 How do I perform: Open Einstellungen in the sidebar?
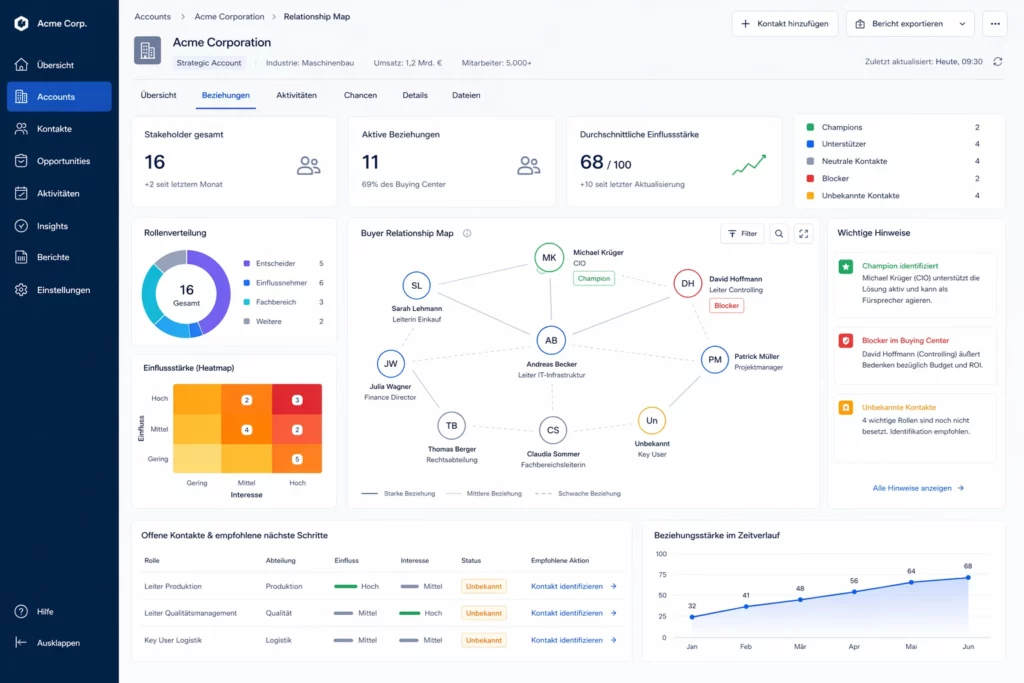click(52, 290)
